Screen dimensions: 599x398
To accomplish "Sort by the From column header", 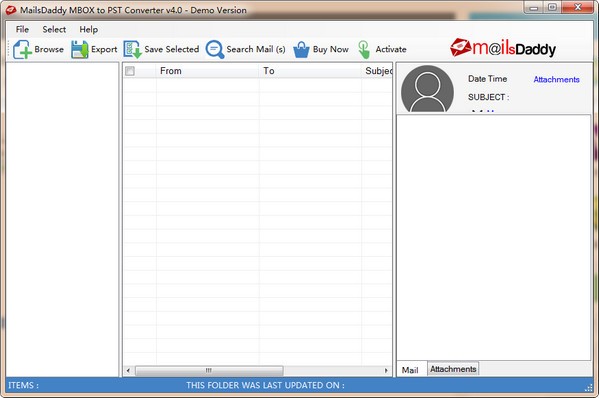I will (207, 71).
